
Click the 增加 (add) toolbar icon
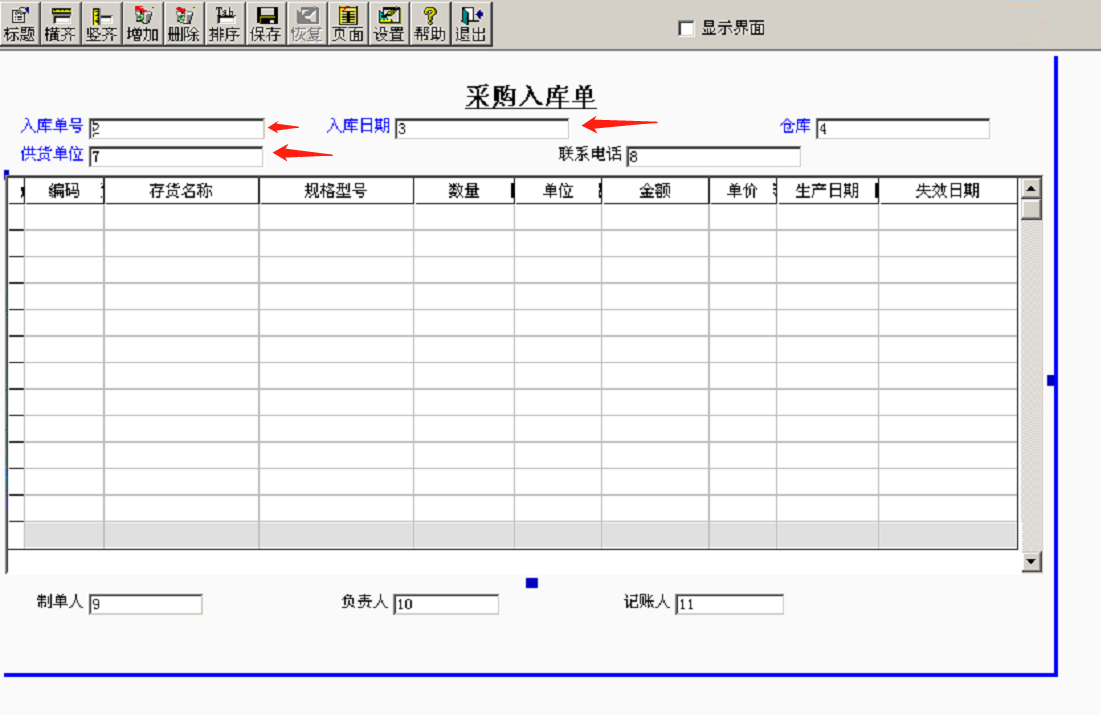[143, 24]
